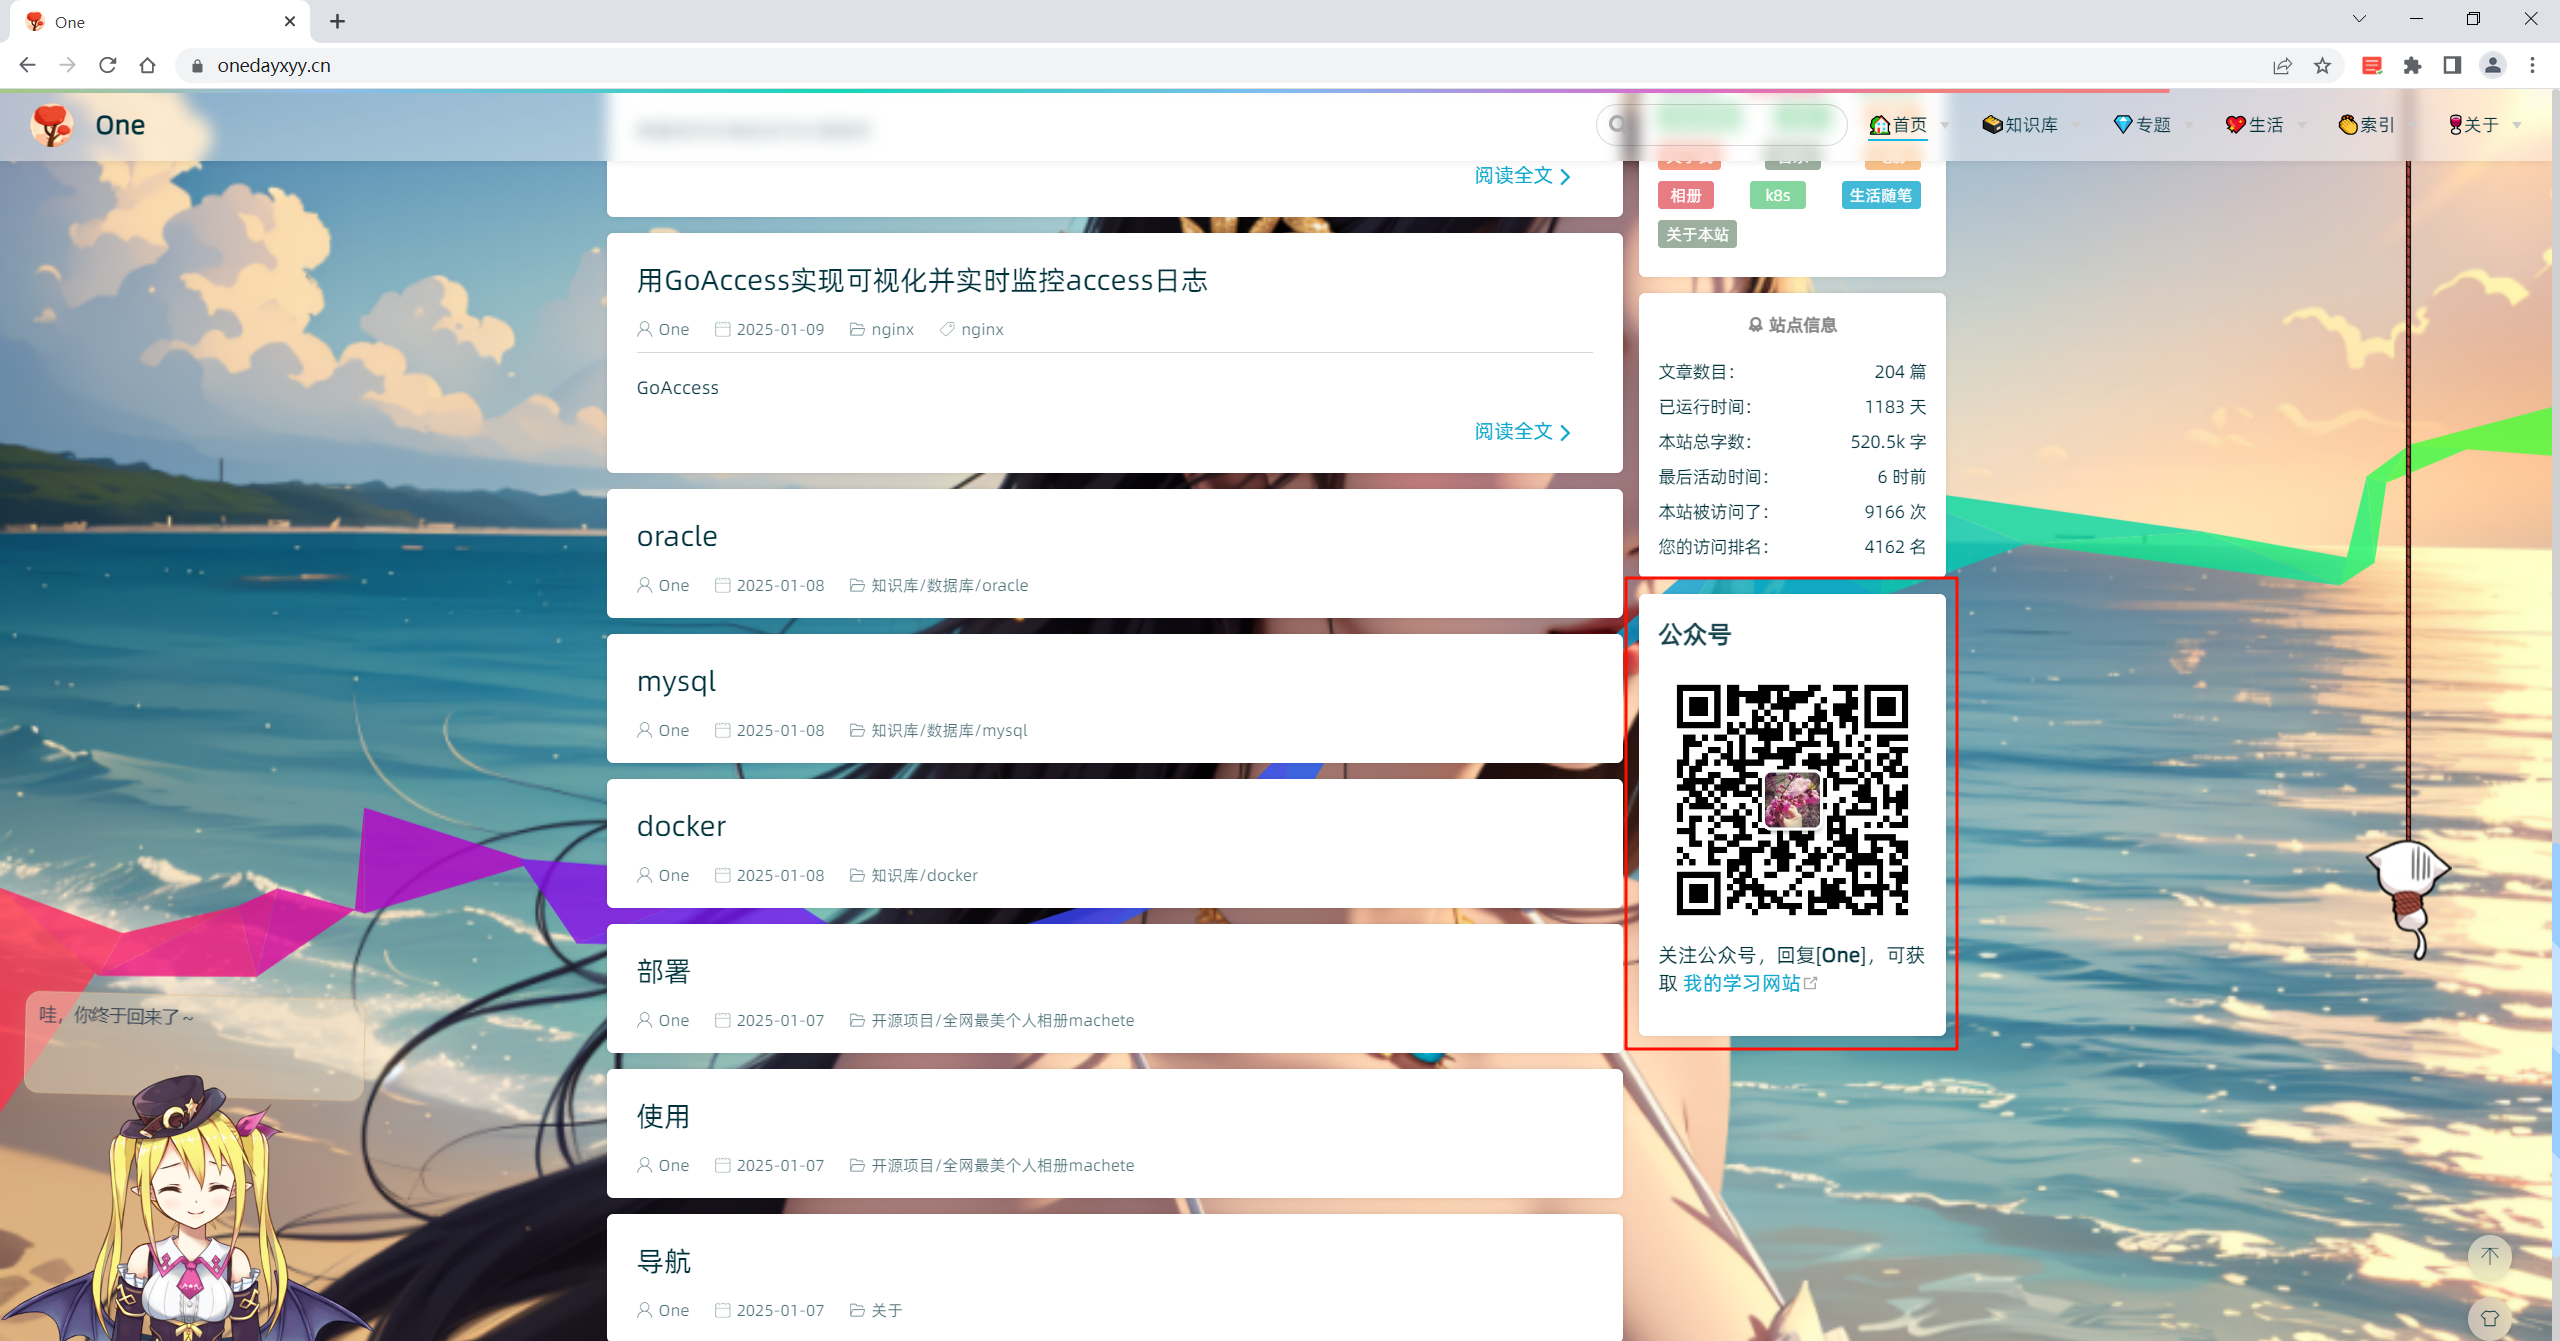The height and width of the screenshot is (1341, 2560).
Task: Open the 索引 nav item
Action: pyautogui.click(x=2366, y=125)
